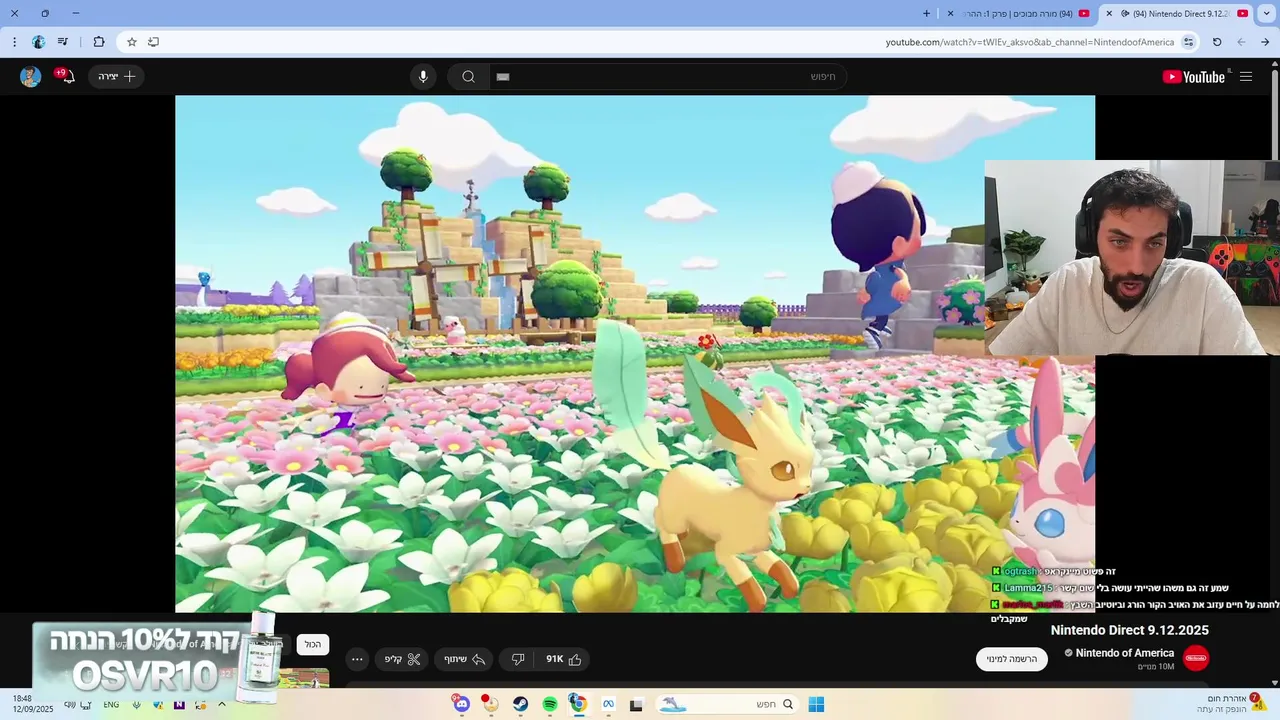Click the קליפ clip button
1280x720 pixels.
pyautogui.click(x=403, y=659)
